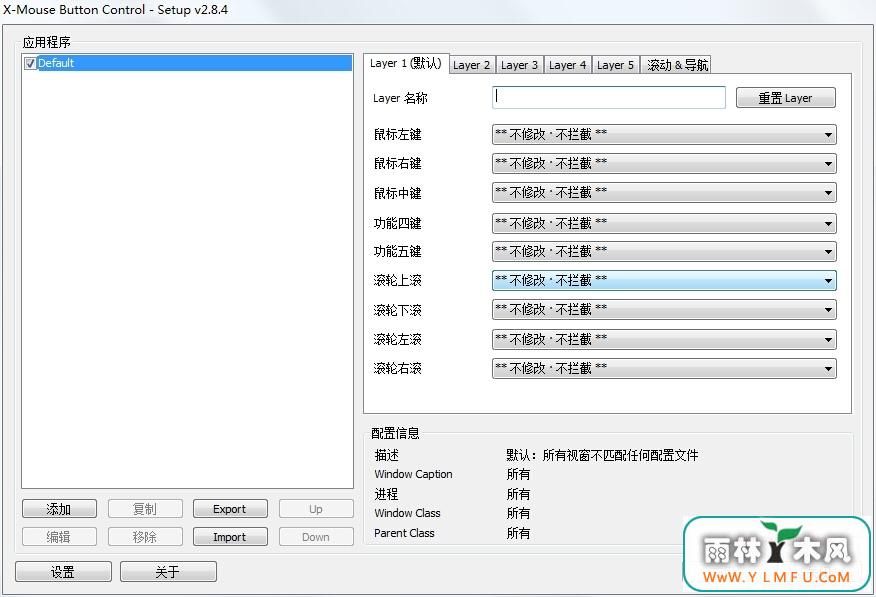Viewport: 876px width, 597px height.
Task: Toggle the Default profile checkbox
Action: 31,64
